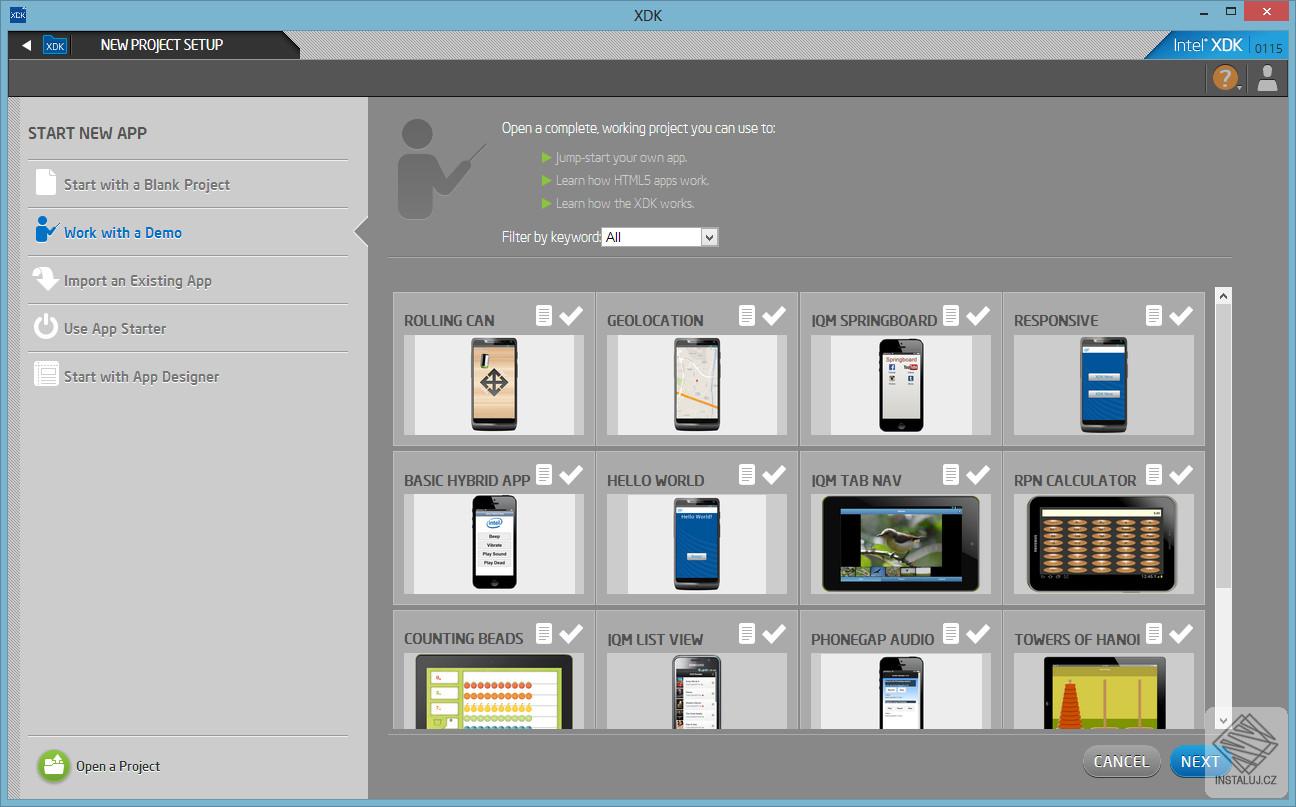Open the RPN Calculator document icon
This screenshot has width=1296, height=807.
(x=1154, y=474)
